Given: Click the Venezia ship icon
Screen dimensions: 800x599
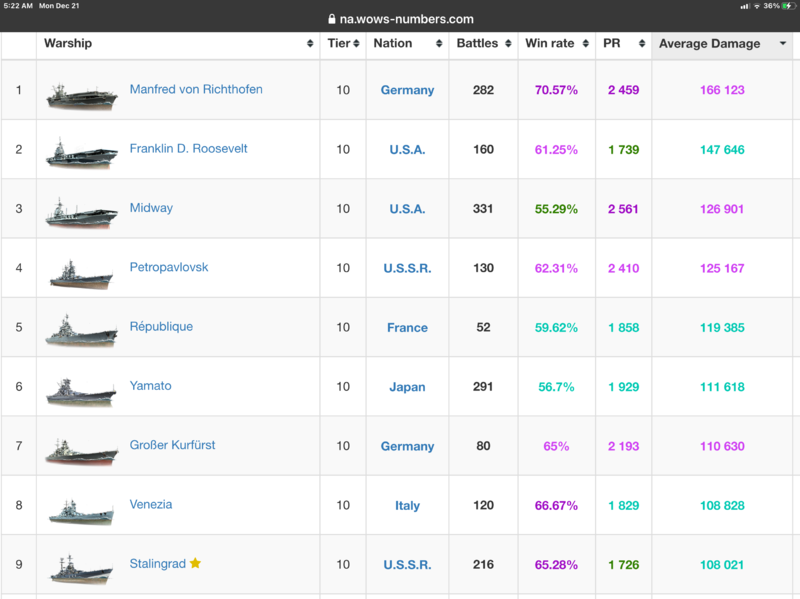Looking at the screenshot, I should tap(81, 509).
